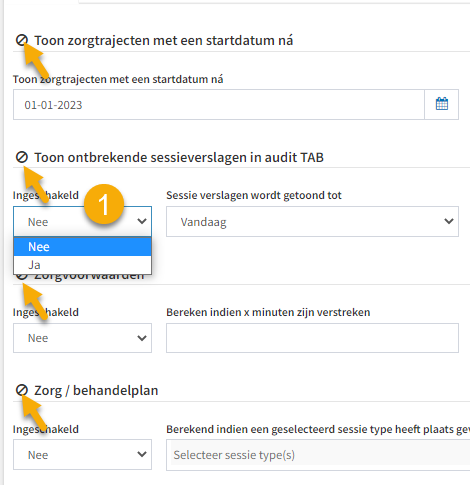Select the highlighted 'Nee' option in the list

pos(83,247)
